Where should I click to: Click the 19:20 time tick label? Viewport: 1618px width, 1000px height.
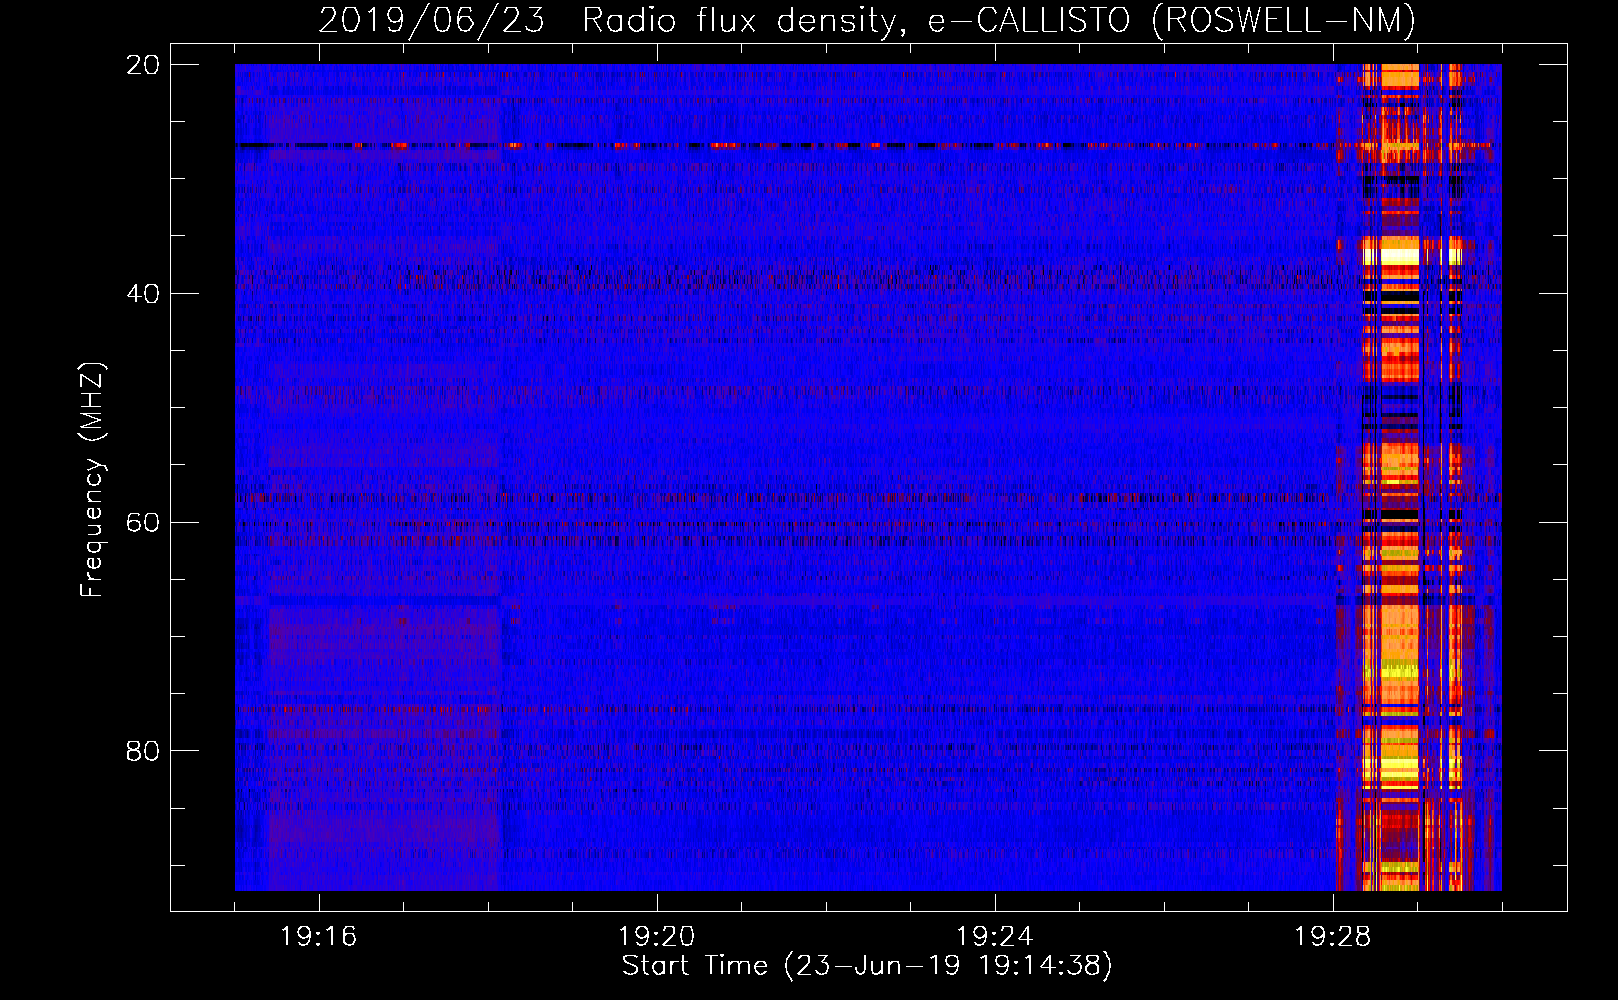(657, 937)
